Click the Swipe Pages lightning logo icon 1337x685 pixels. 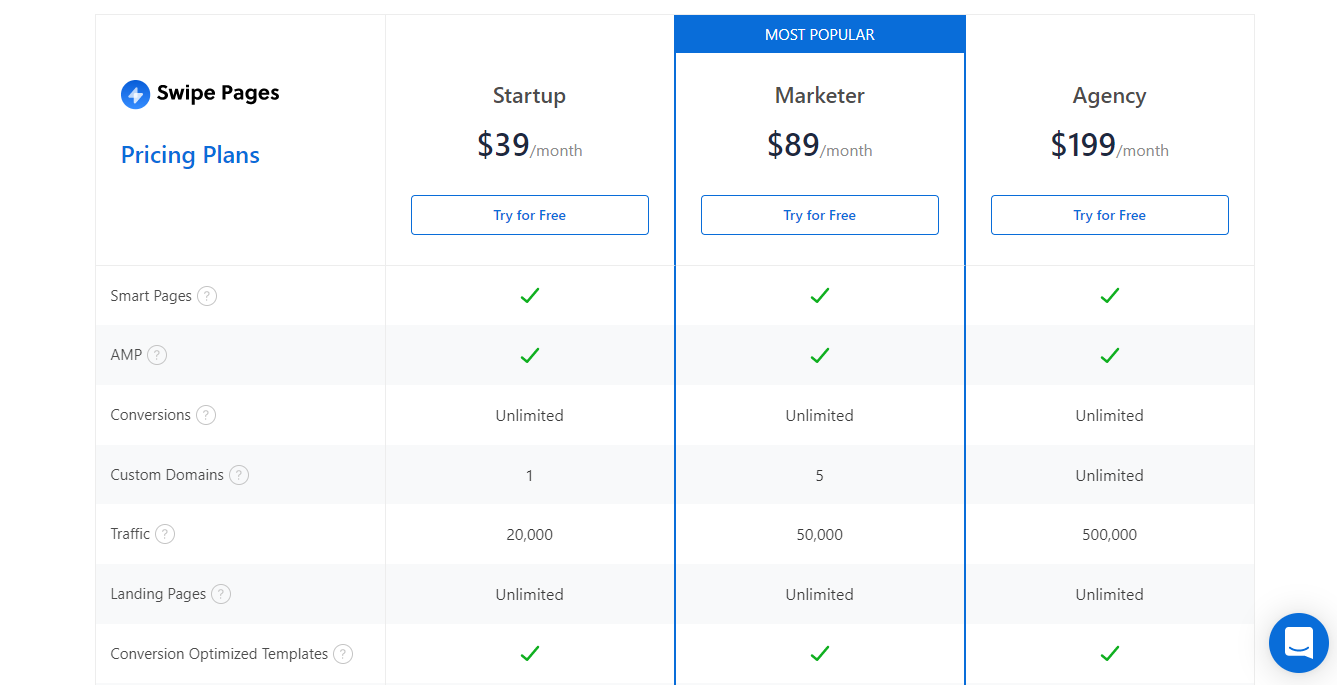point(135,94)
